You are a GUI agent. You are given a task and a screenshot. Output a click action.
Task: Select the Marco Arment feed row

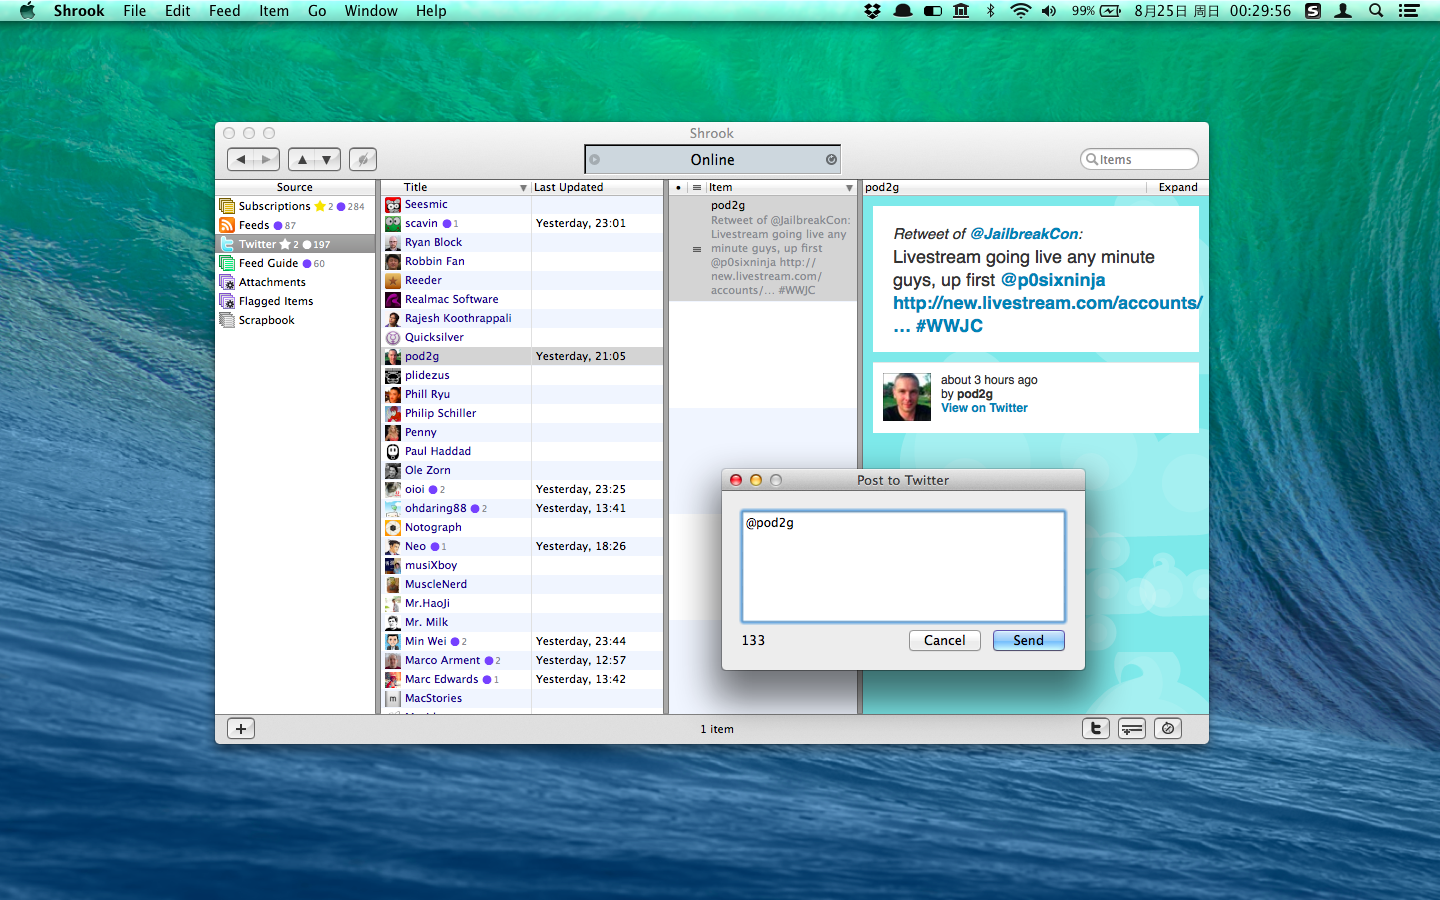point(522,661)
